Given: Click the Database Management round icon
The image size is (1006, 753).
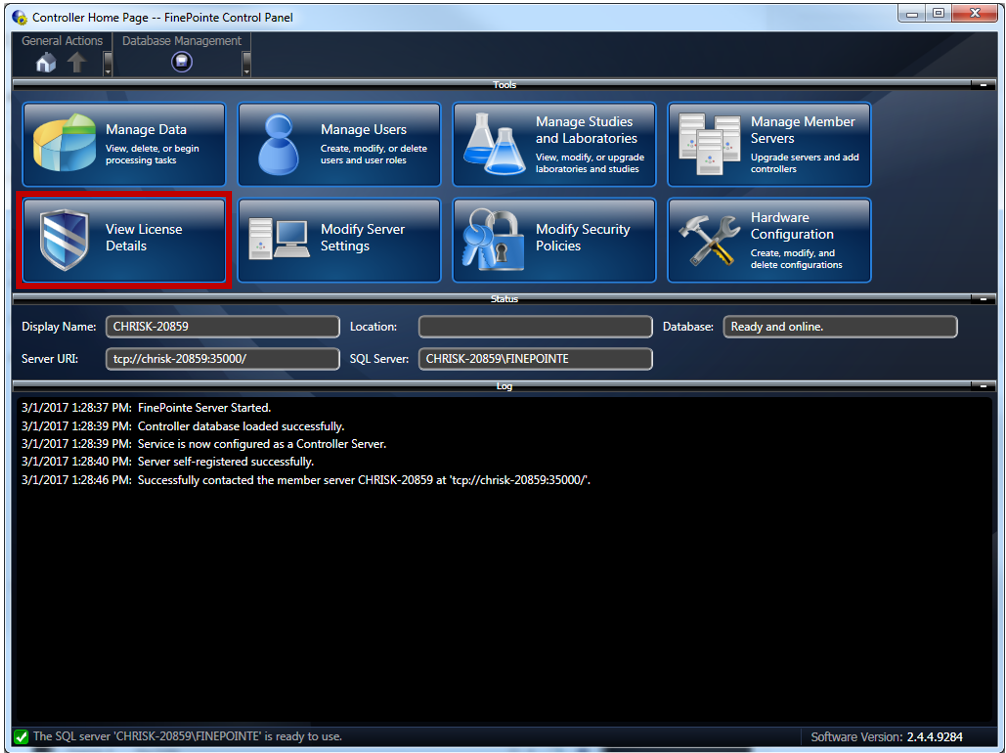Looking at the screenshot, I should coord(182,62).
